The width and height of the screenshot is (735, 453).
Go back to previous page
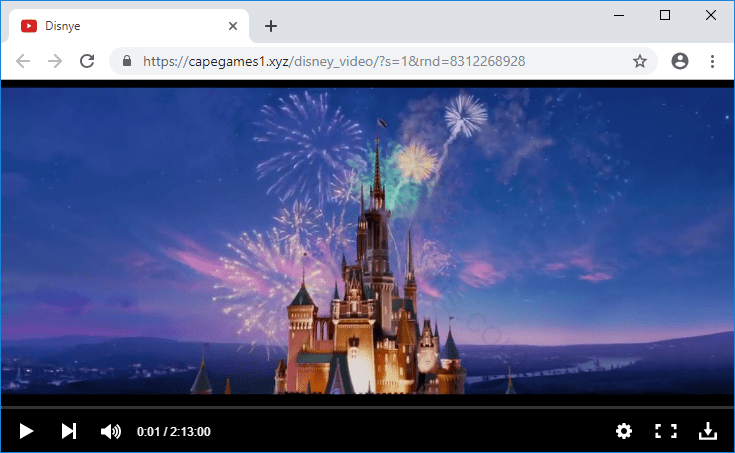pos(22,61)
